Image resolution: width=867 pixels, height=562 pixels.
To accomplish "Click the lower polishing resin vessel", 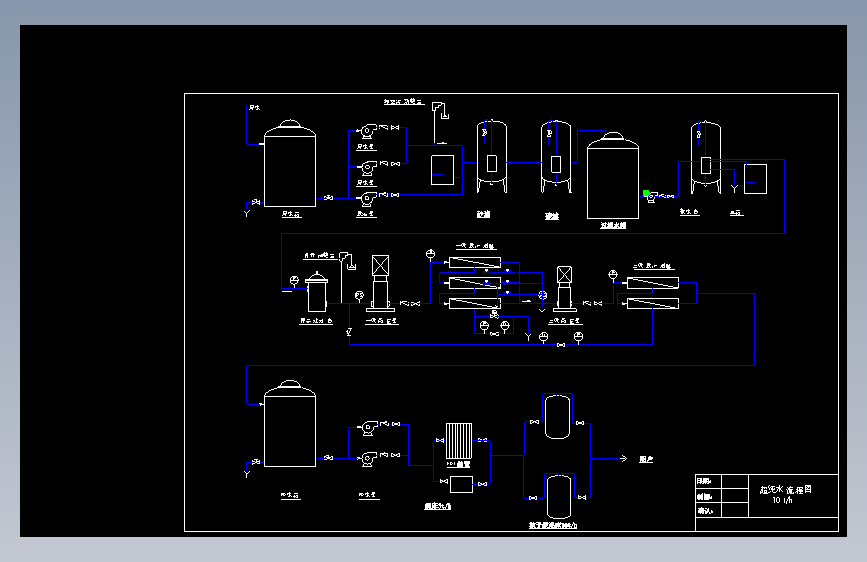I will coord(559,497).
